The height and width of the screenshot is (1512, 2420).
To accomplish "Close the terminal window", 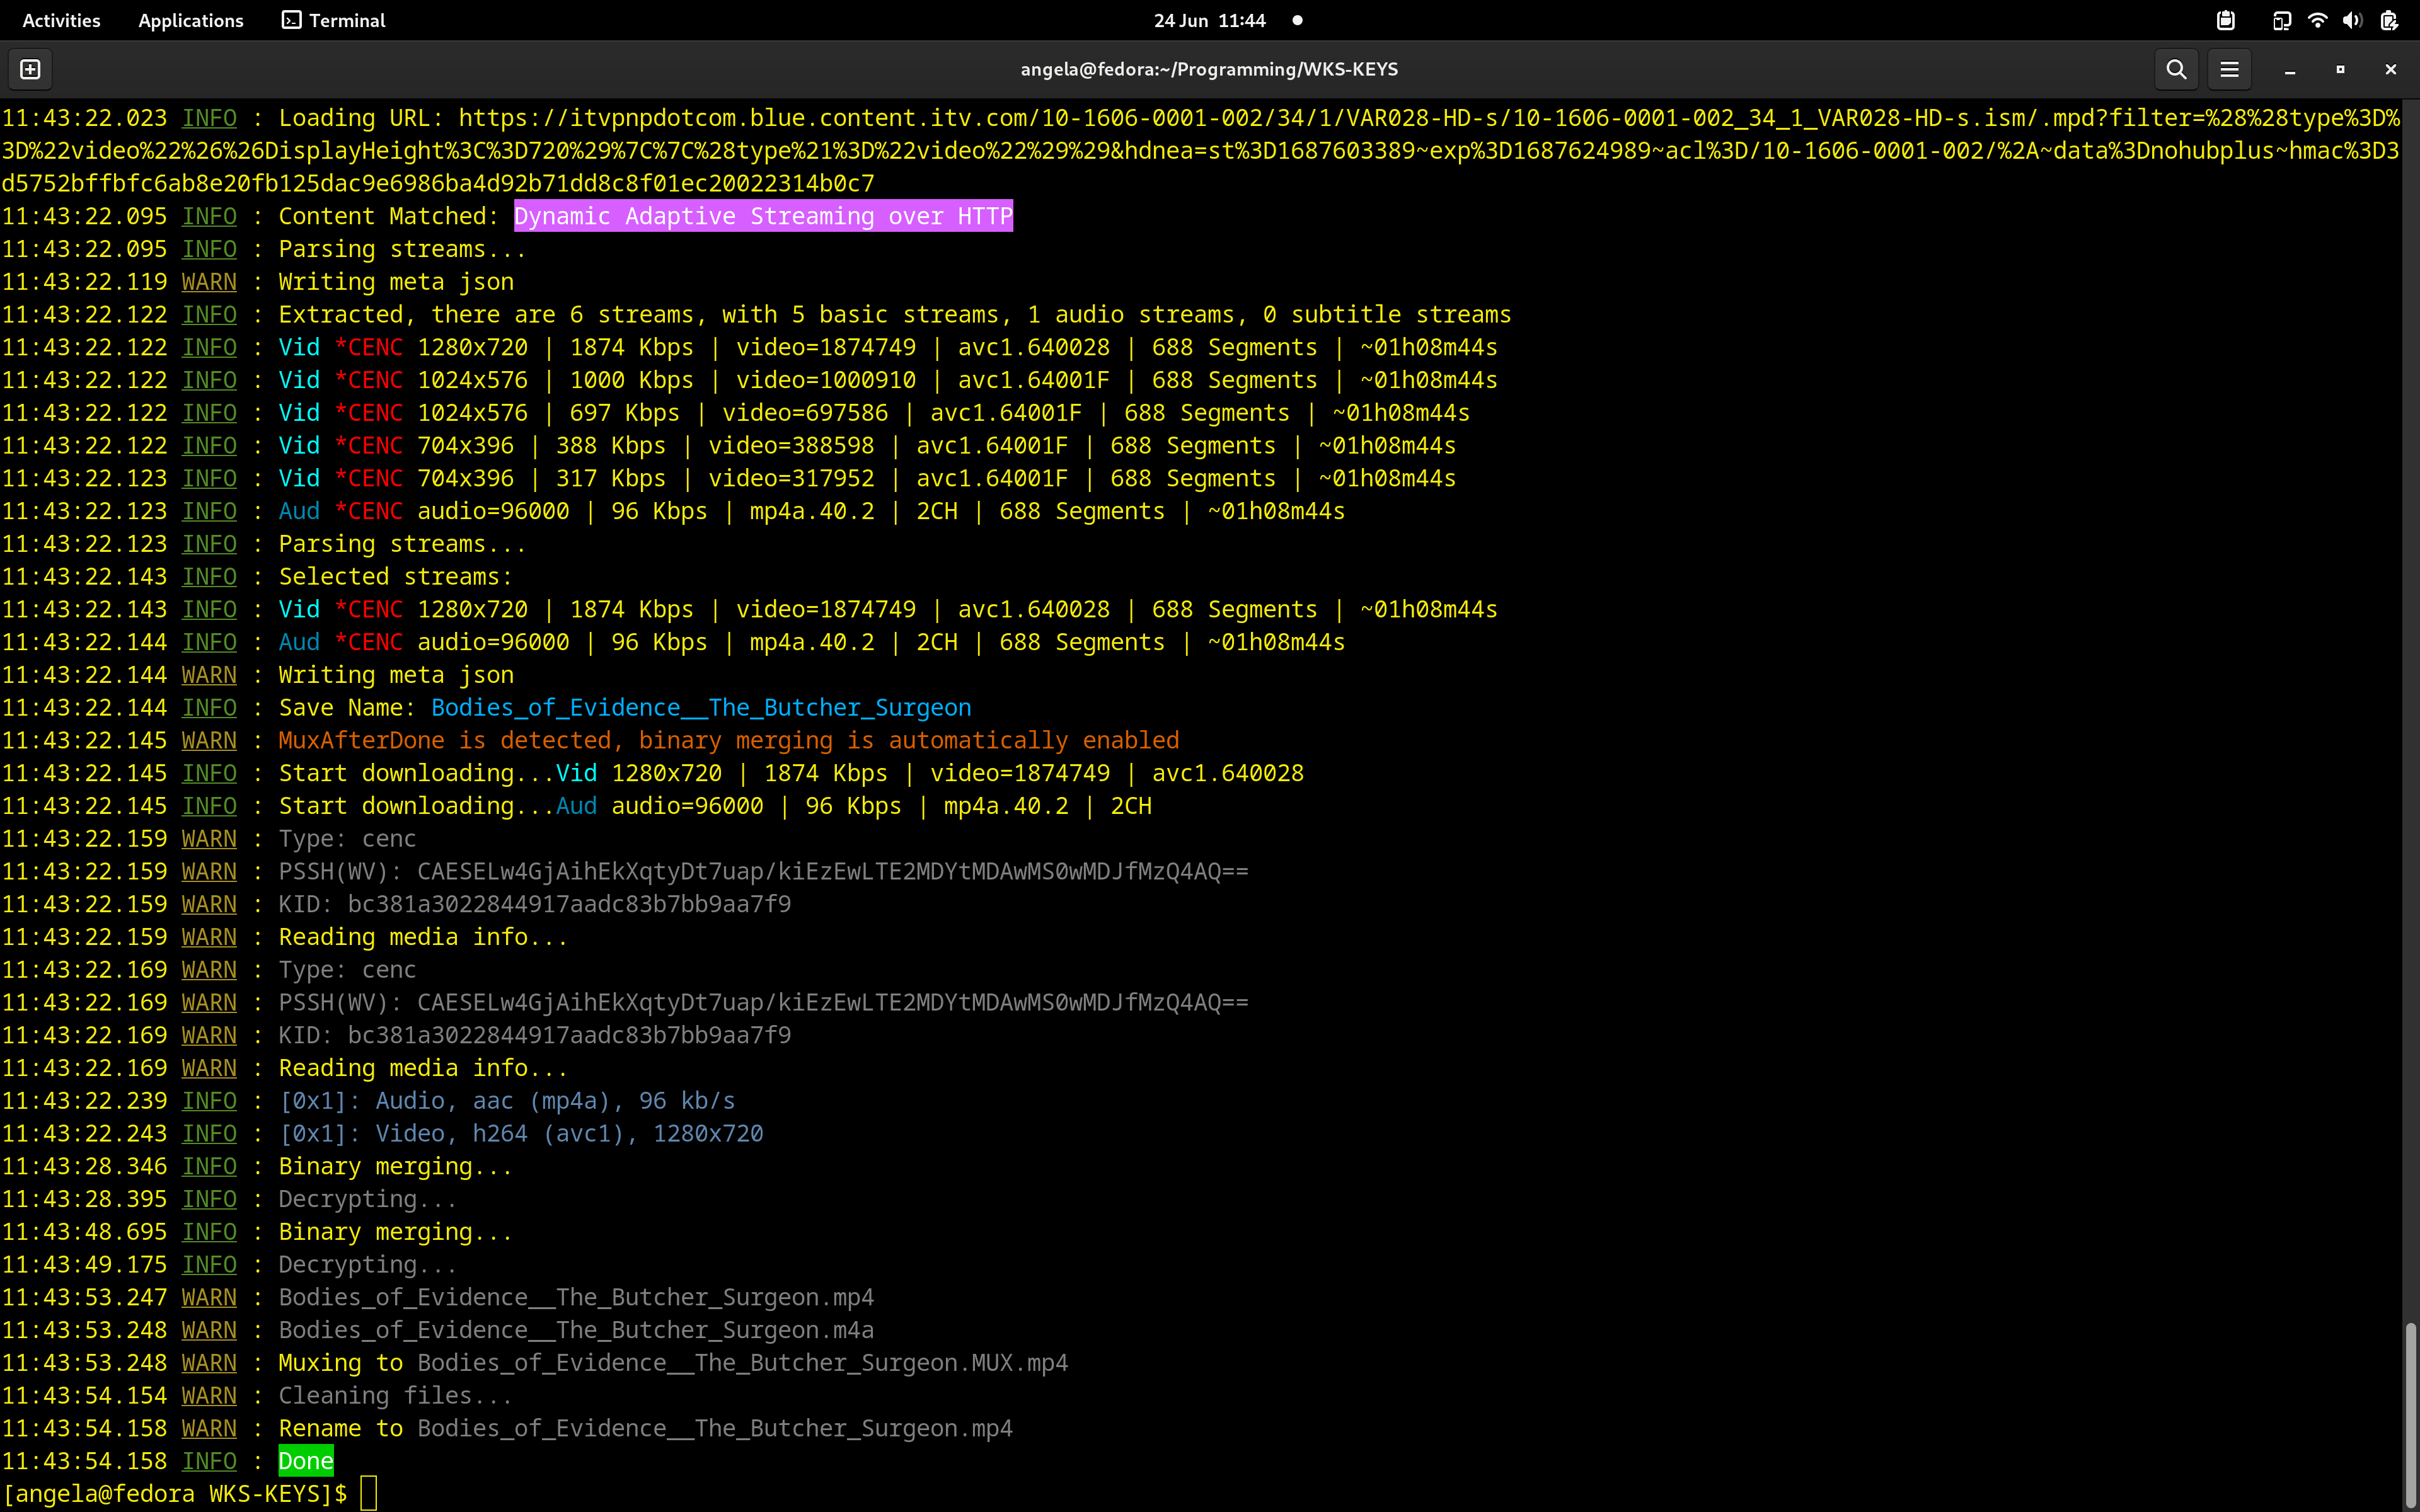I will 2390,69.
